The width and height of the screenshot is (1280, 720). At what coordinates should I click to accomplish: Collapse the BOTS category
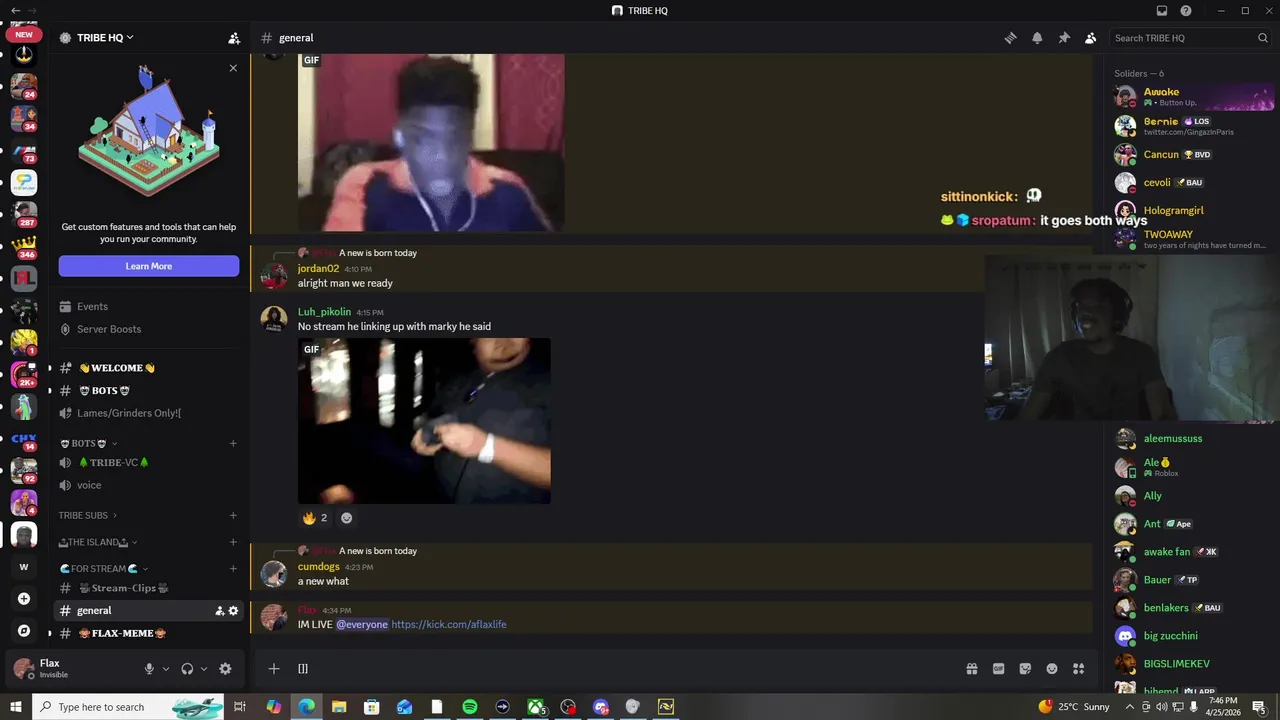pos(88,443)
